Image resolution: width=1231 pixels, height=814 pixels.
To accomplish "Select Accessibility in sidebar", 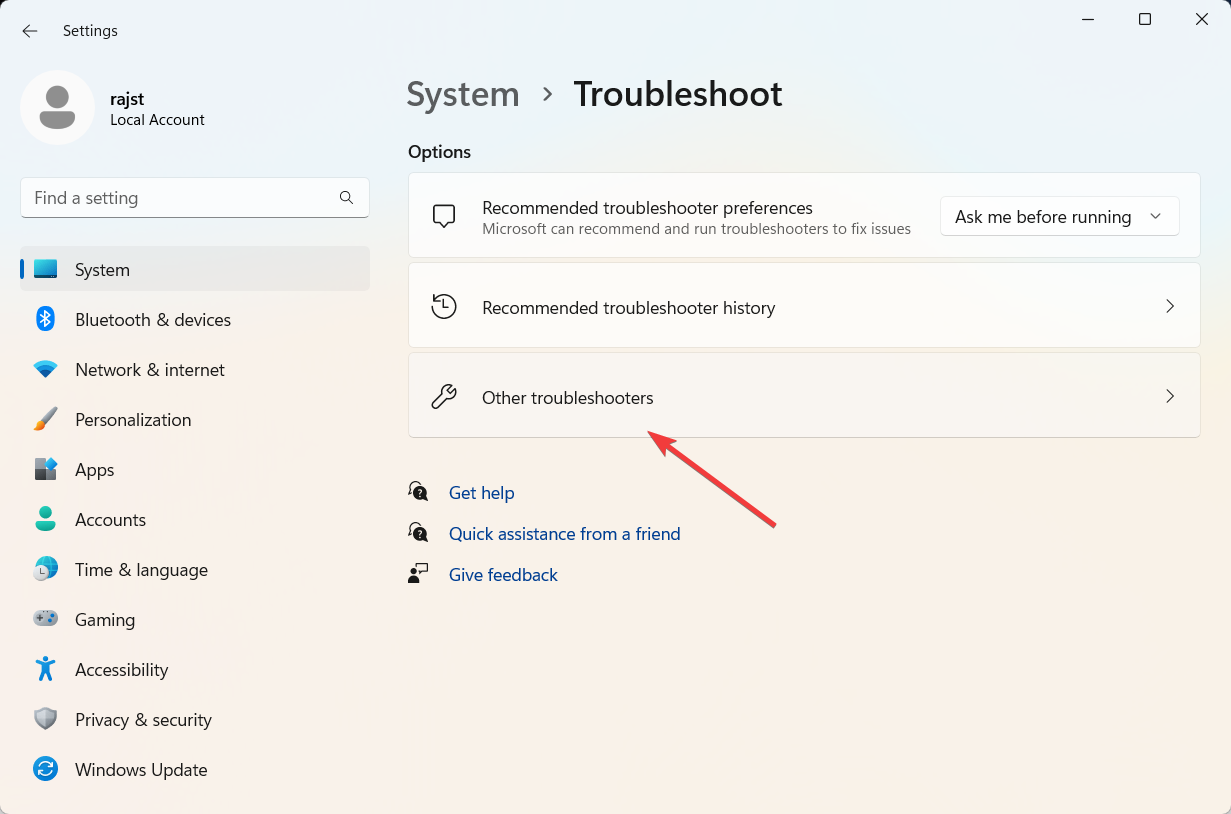I will coord(195,669).
